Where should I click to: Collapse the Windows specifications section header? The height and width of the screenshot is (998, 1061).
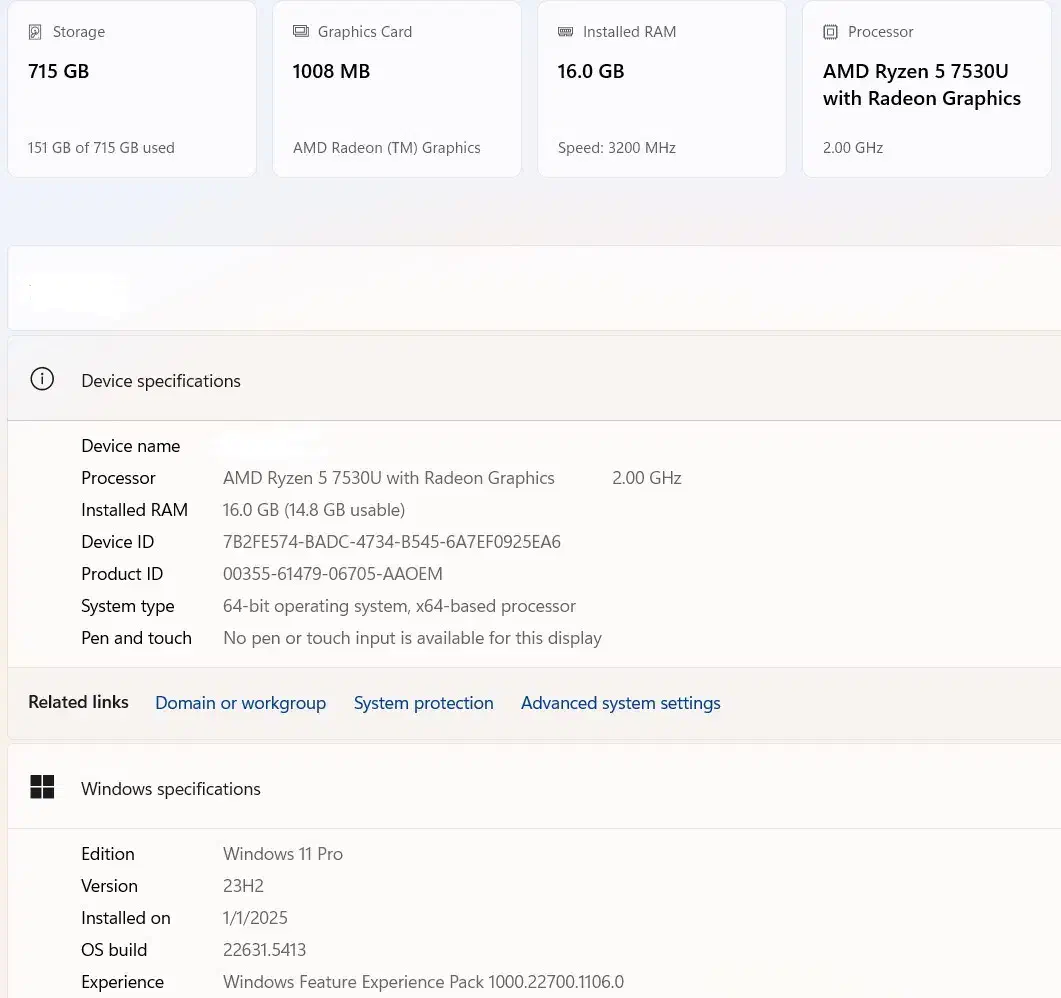coord(530,788)
